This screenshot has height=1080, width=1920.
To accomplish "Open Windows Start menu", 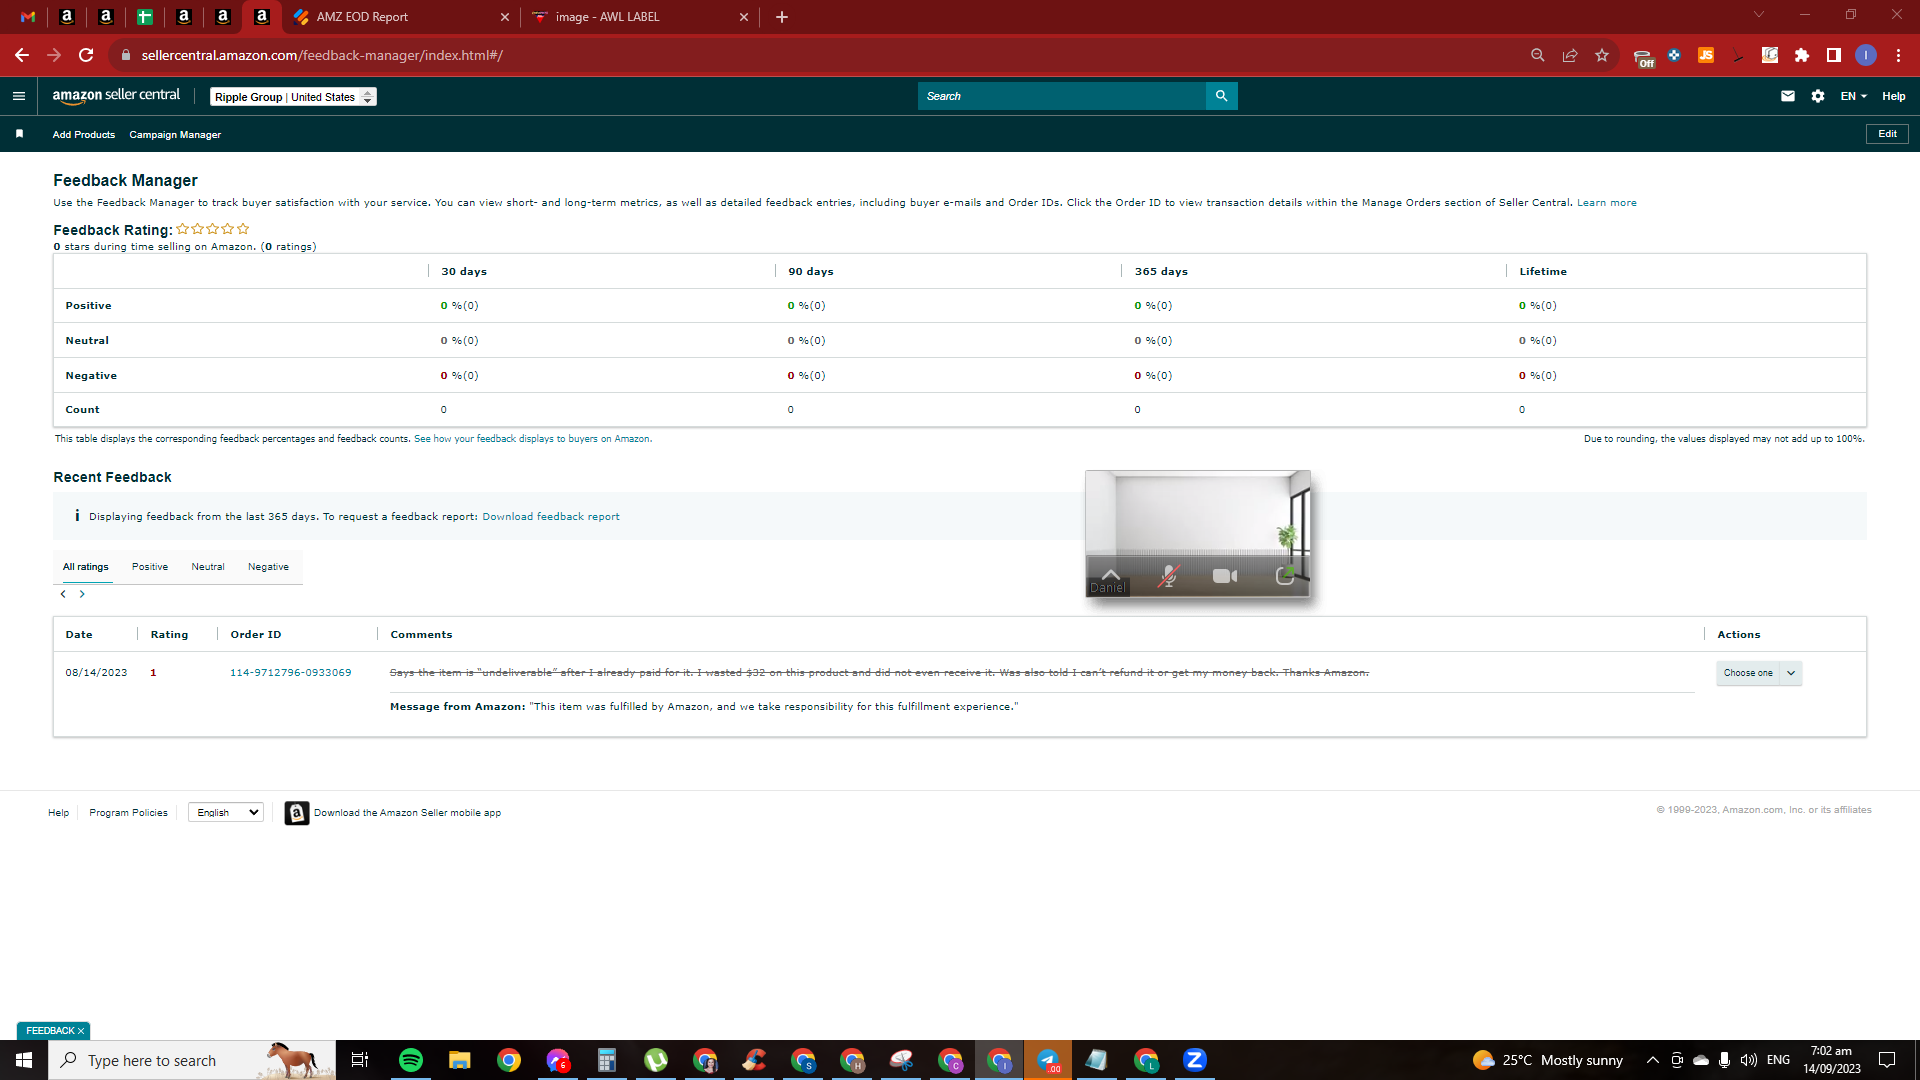I will pos(24,1060).
